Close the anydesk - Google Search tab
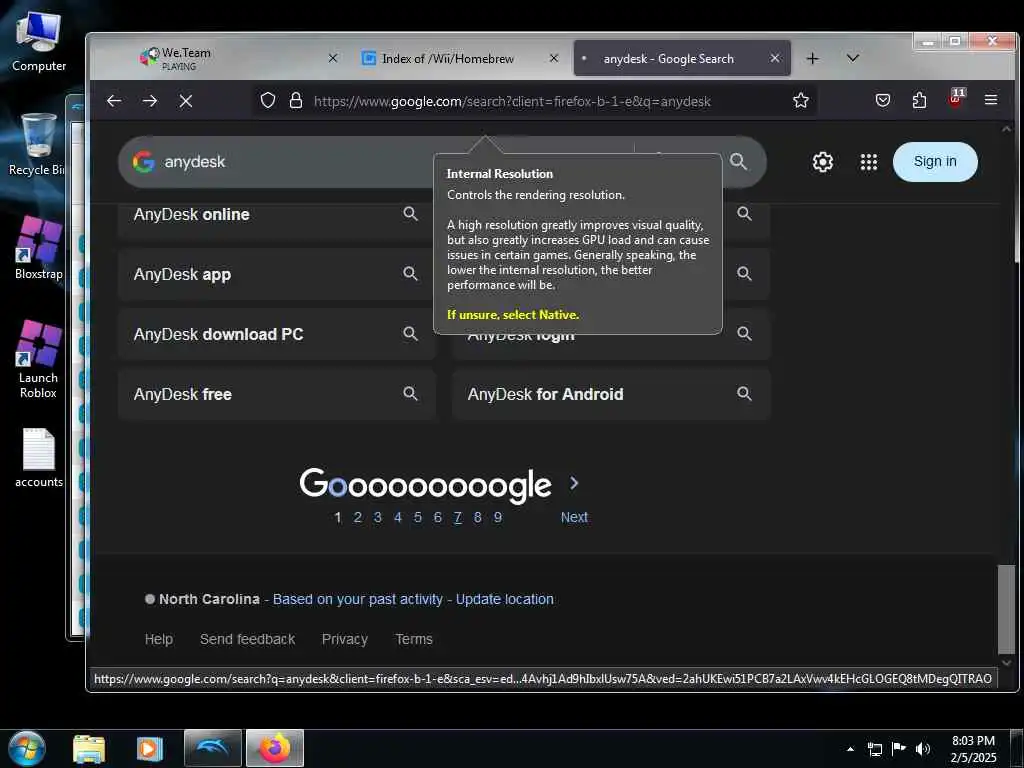 [x=775, y=58]
